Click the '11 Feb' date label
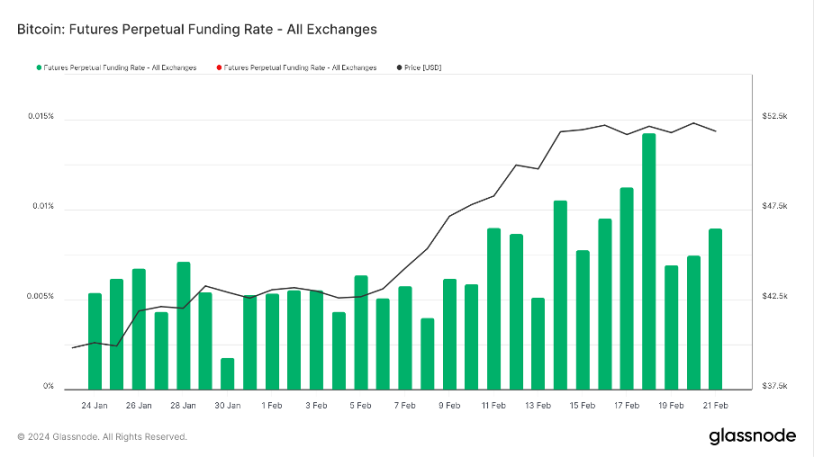This screenshot has height=457, width=814. tap(494, 406)
